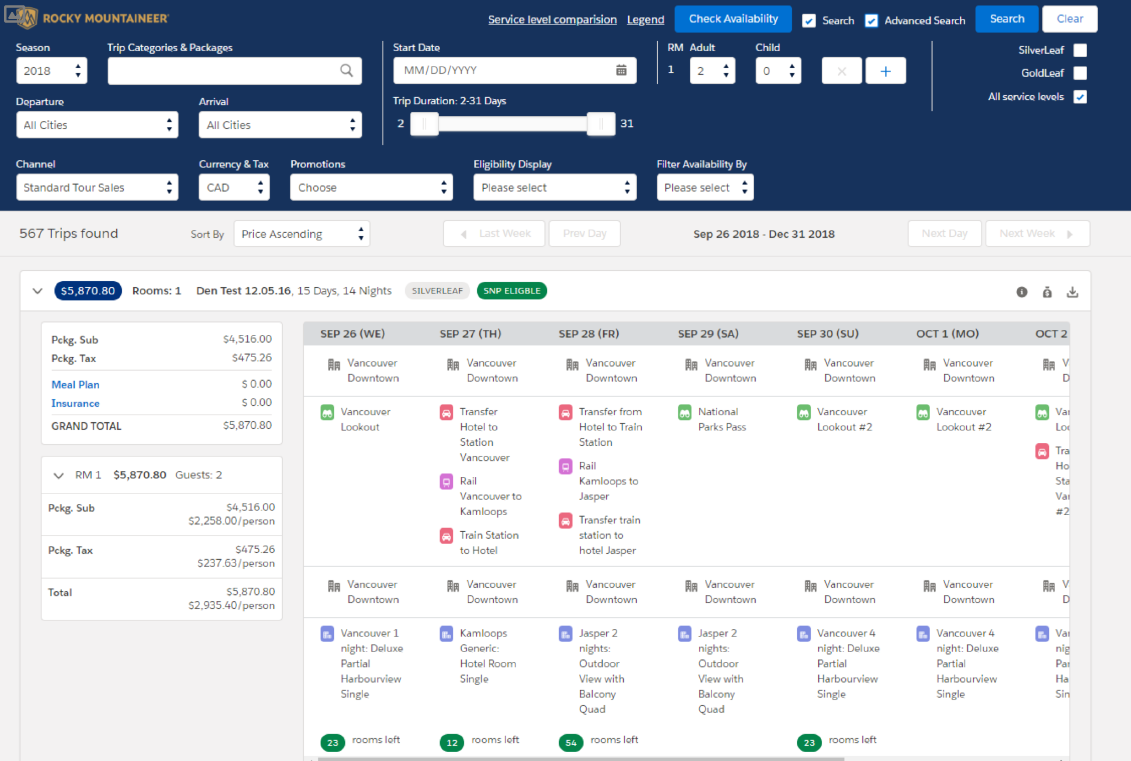This screenshot has width=1131, height=761.
Task: Focus the Trip Categories & Packages field
Action: [234, 71]
